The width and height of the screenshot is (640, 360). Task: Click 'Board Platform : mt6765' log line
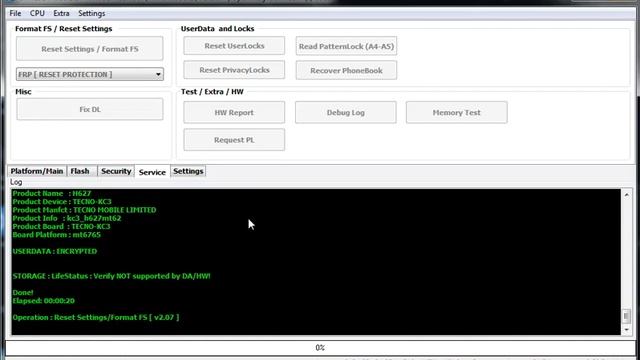[56, 235]
